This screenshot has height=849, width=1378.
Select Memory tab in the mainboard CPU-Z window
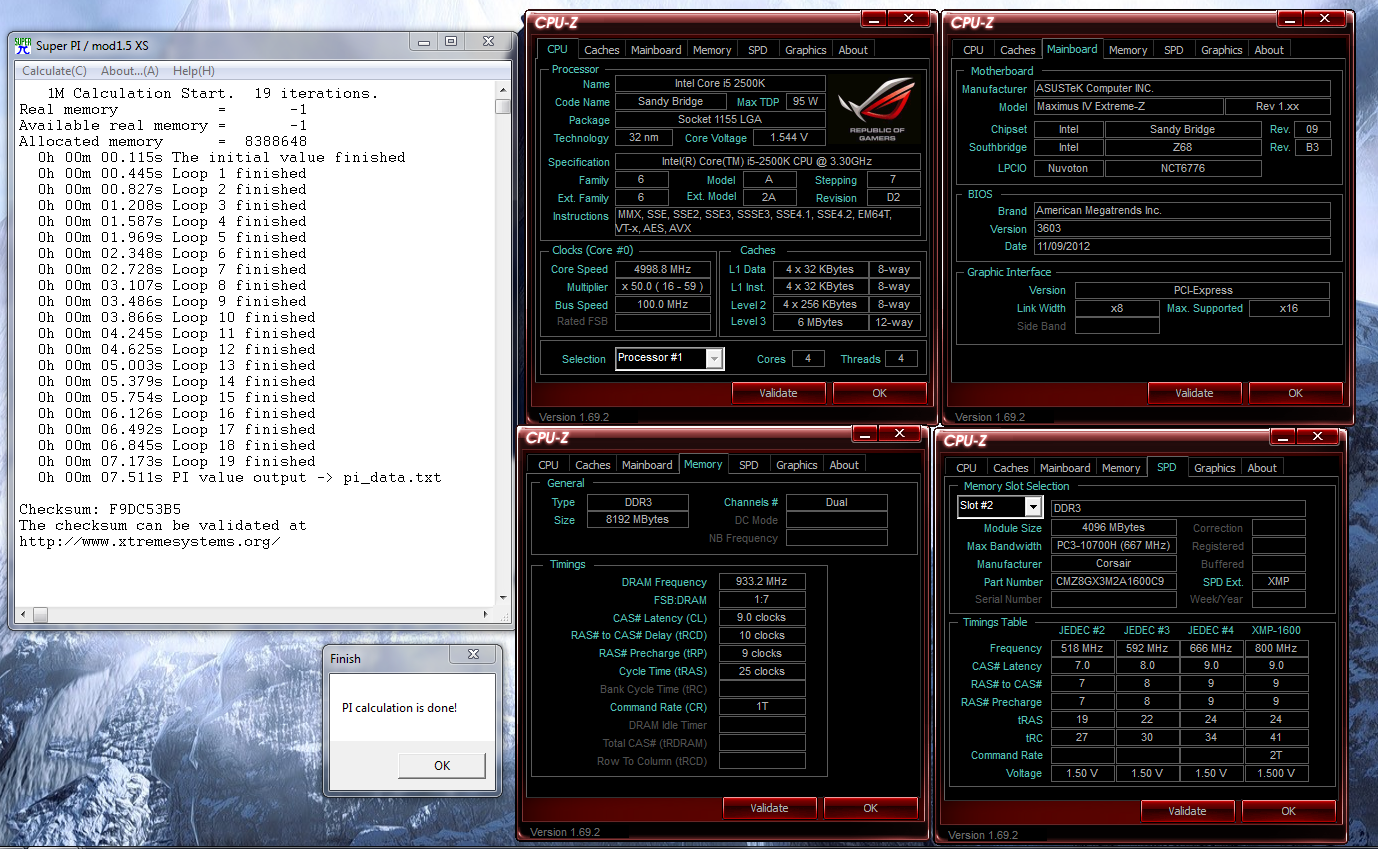pos(1128,50)
